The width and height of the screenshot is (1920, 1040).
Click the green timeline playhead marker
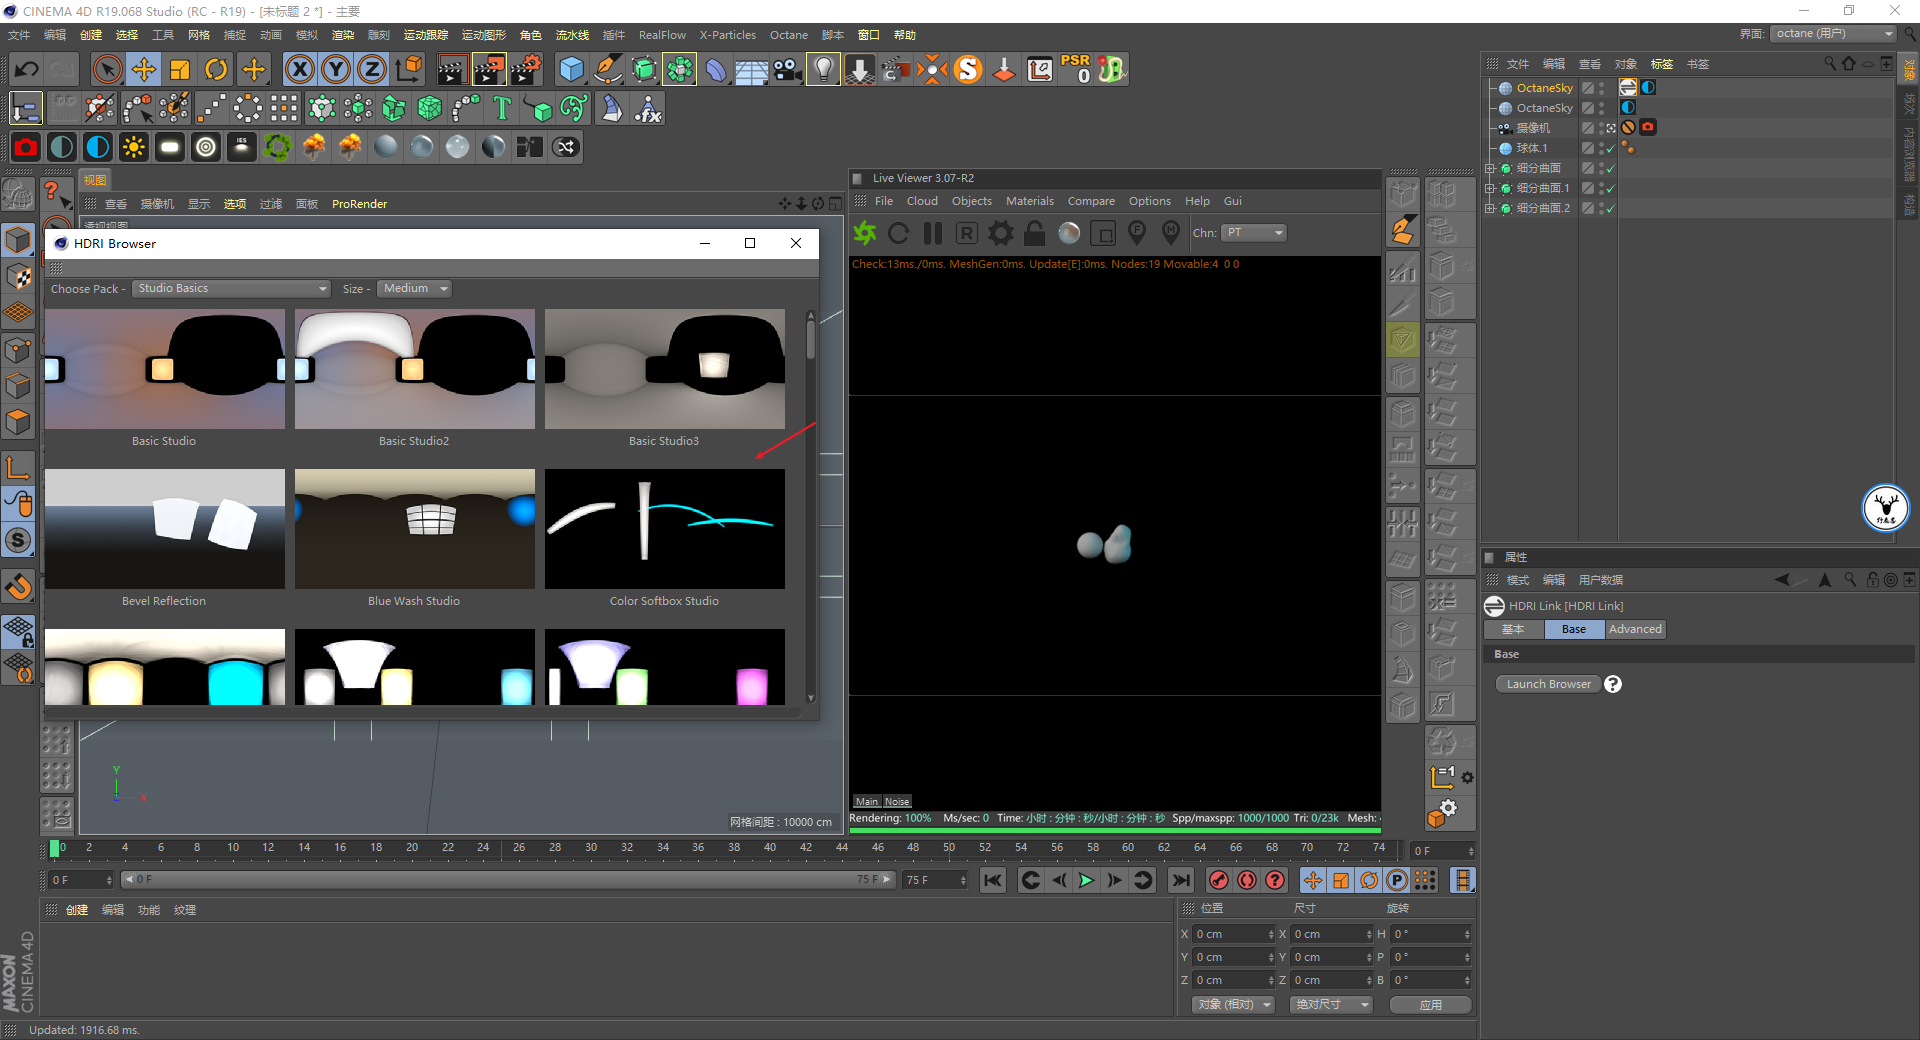click(55, 849)
